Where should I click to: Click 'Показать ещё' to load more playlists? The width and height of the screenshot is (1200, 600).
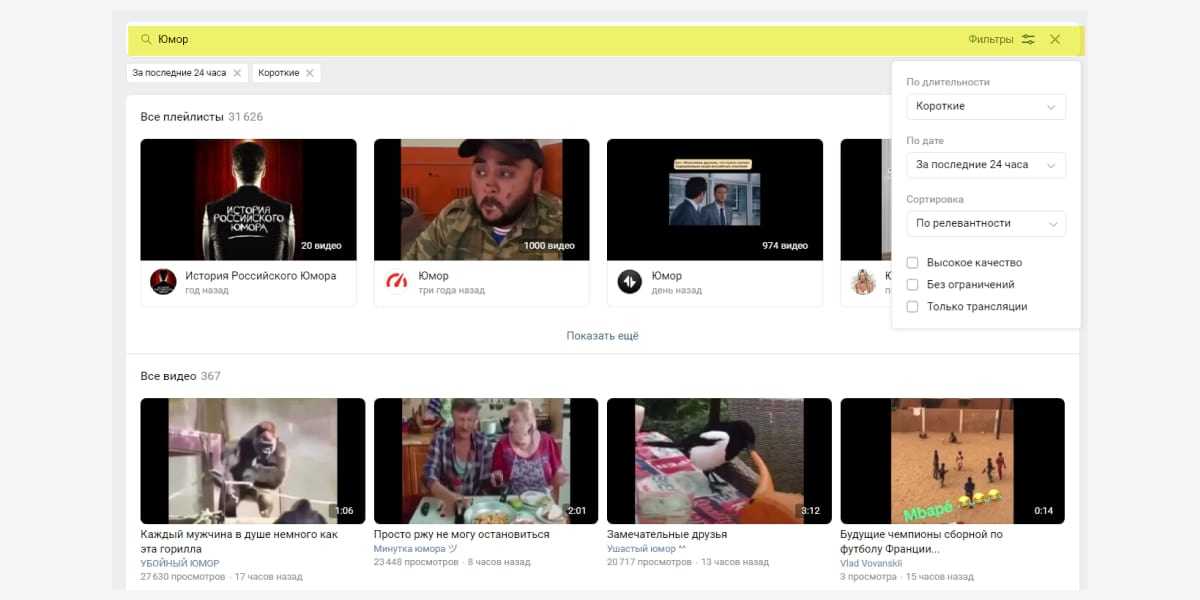click(x=602, y=336)
